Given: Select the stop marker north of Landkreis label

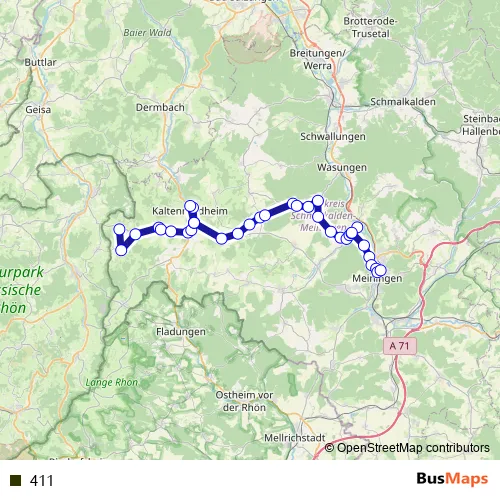Looking at the screenshot, I should pos(318,201).
